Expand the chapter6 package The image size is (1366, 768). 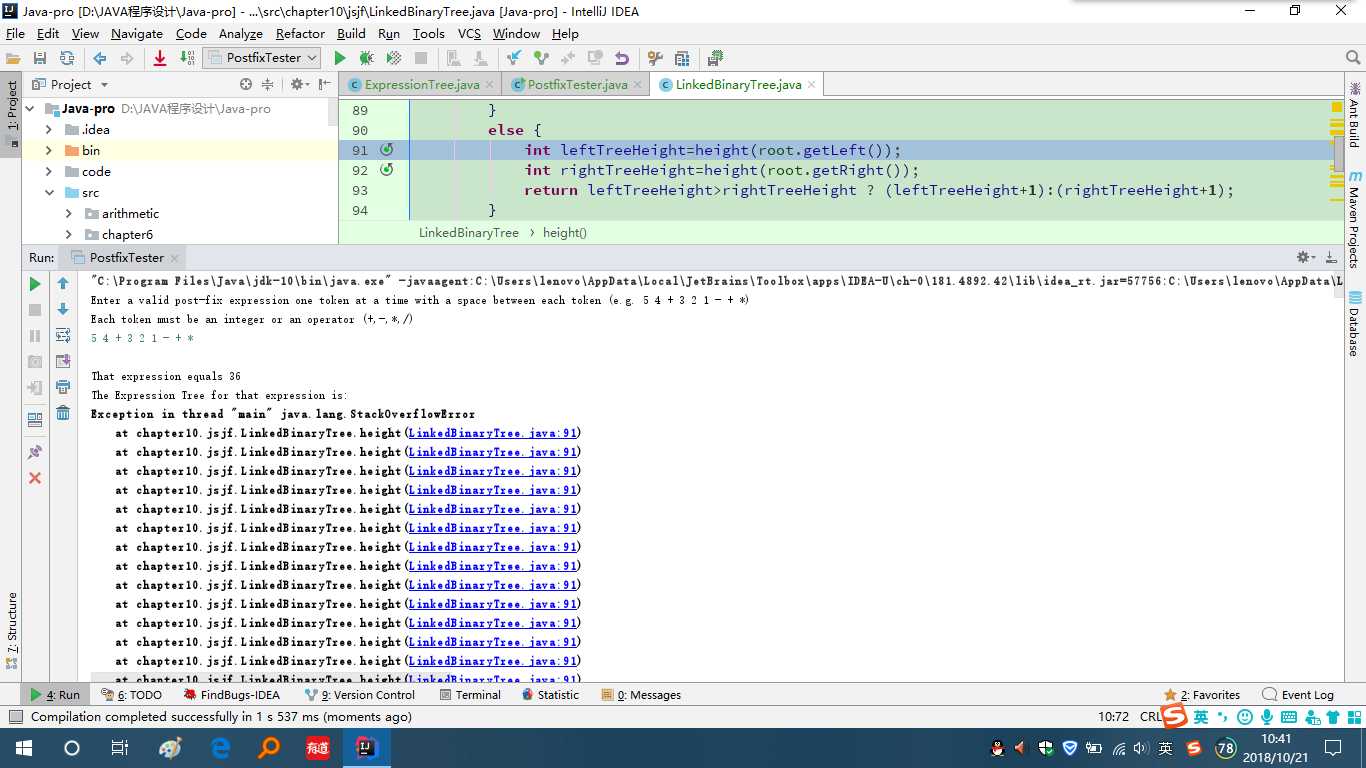[x=69, y=235]
